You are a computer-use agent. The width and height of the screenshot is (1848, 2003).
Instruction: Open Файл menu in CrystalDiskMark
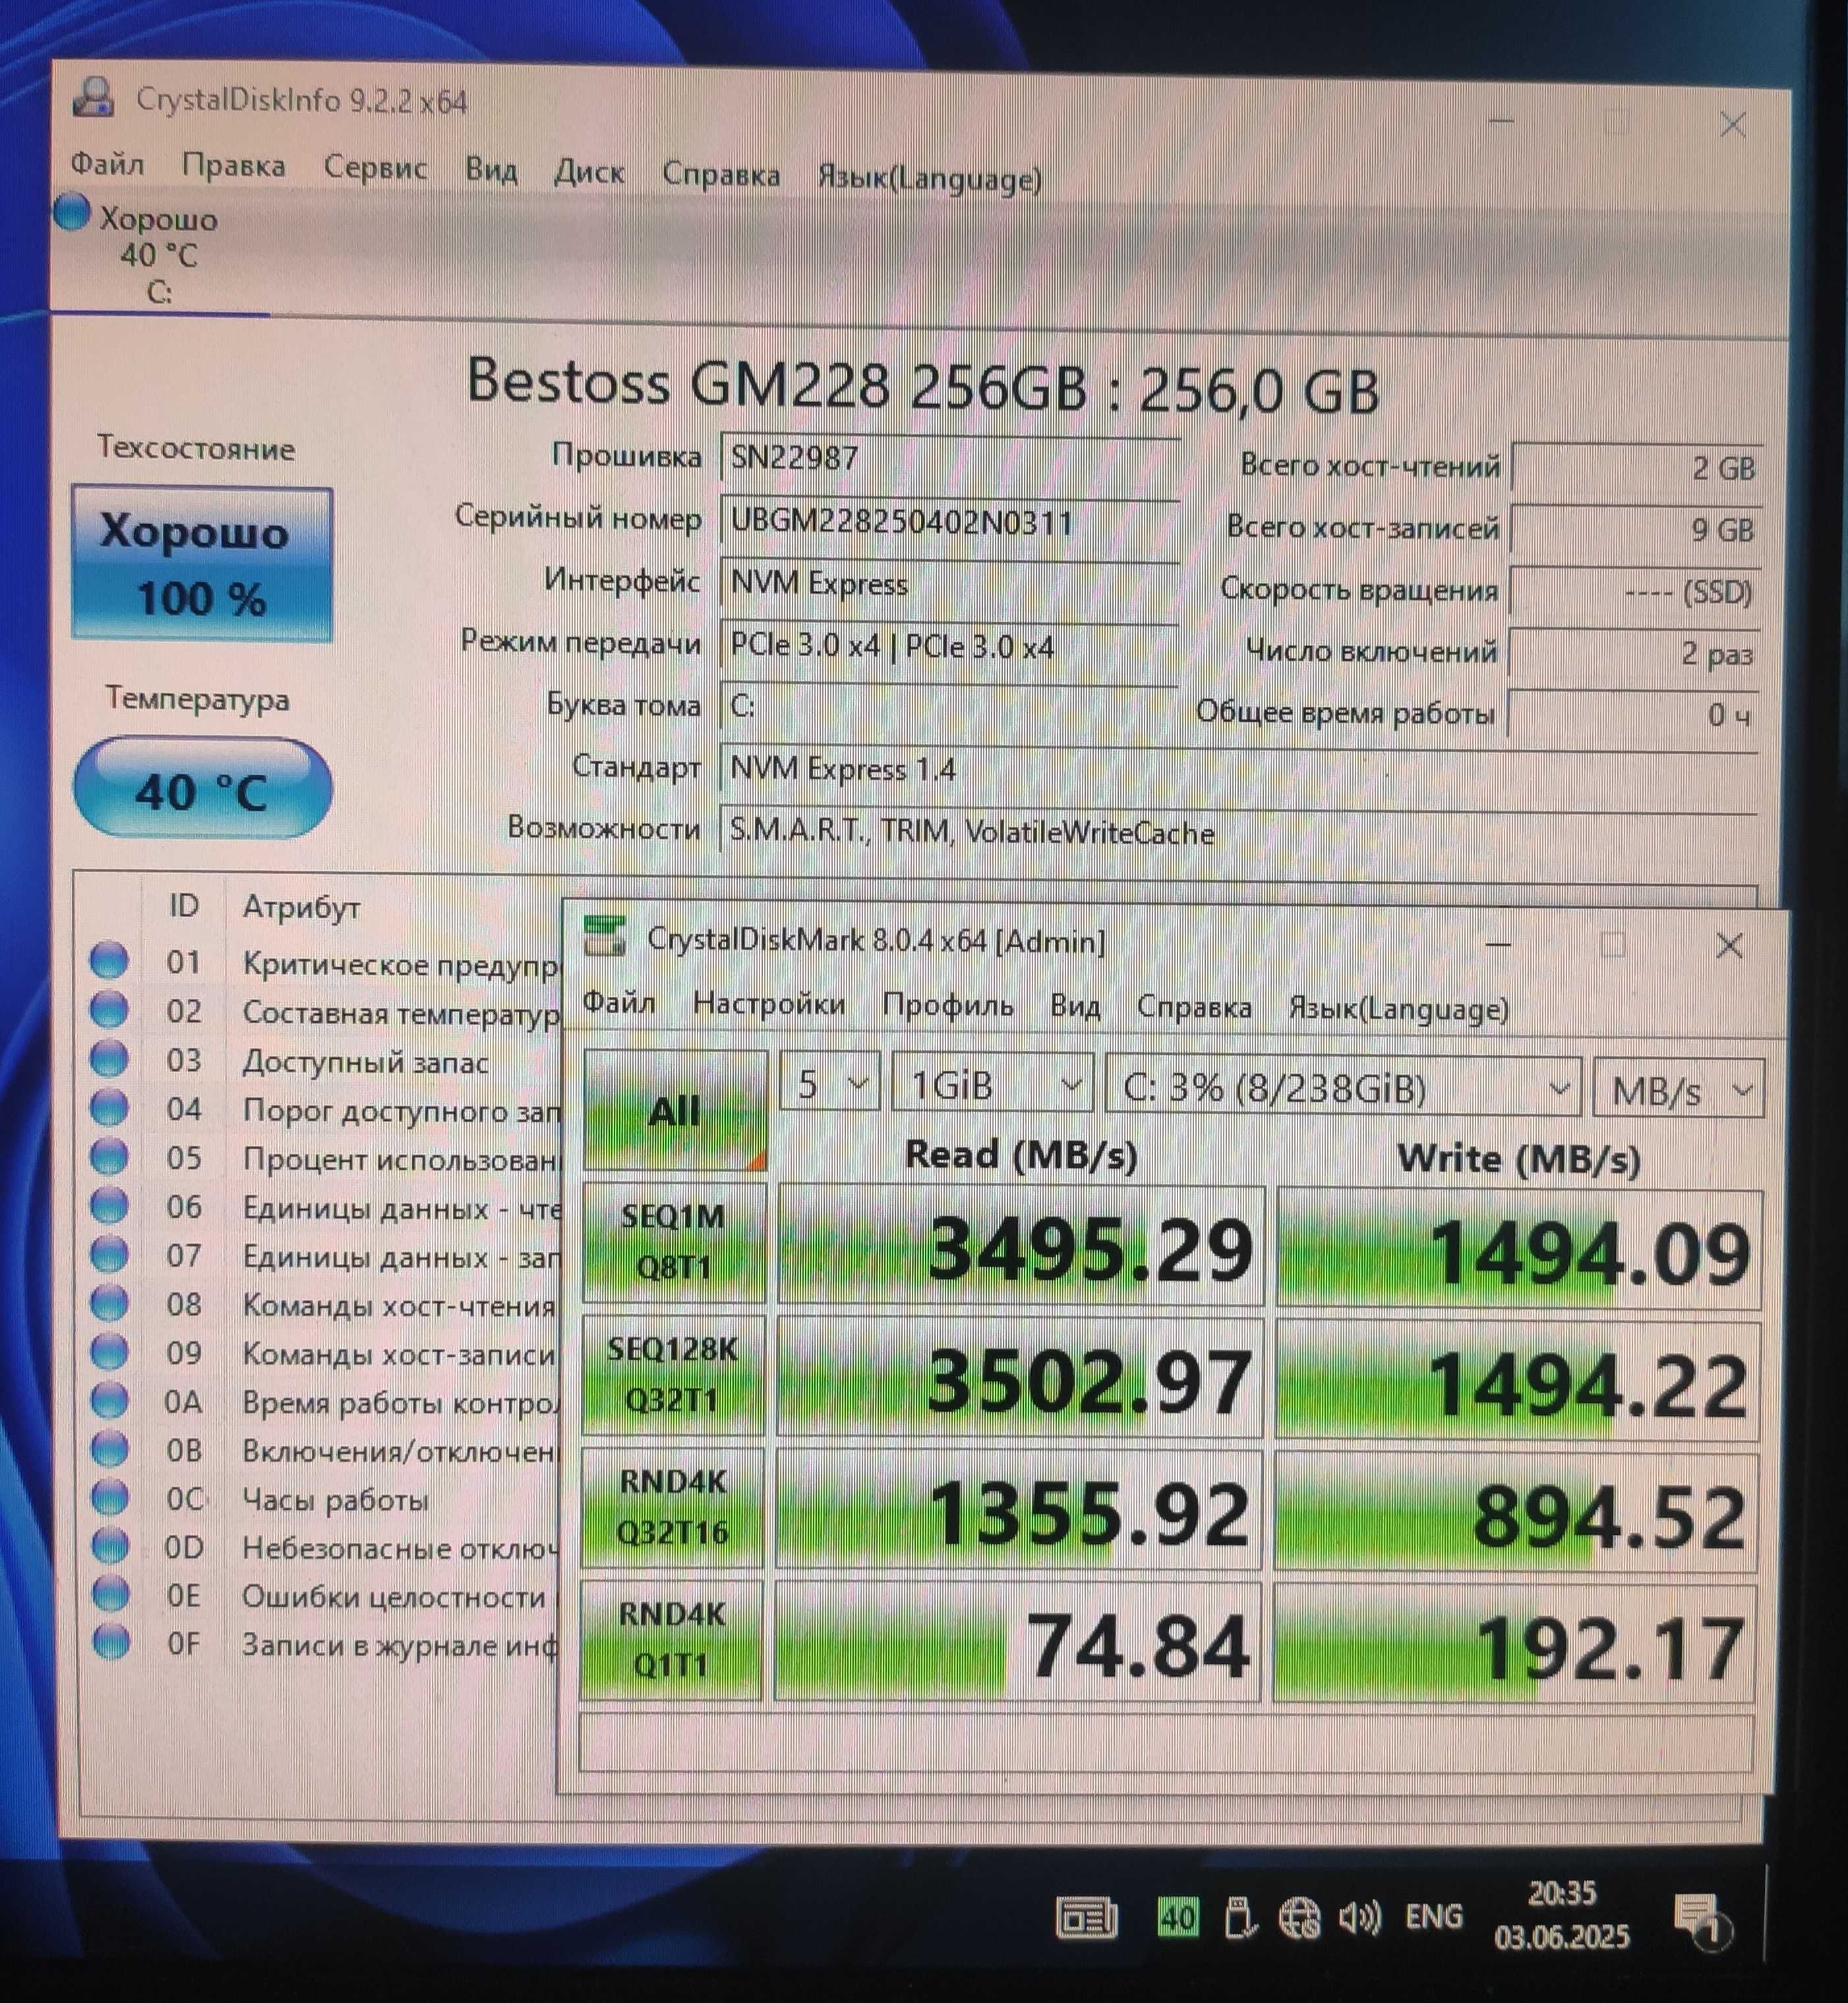(x=619, y=1002)
